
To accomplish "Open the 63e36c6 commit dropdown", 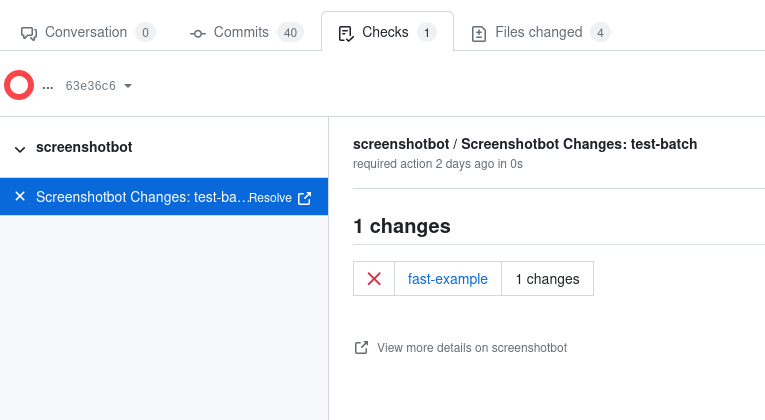I will pos(98,86).
